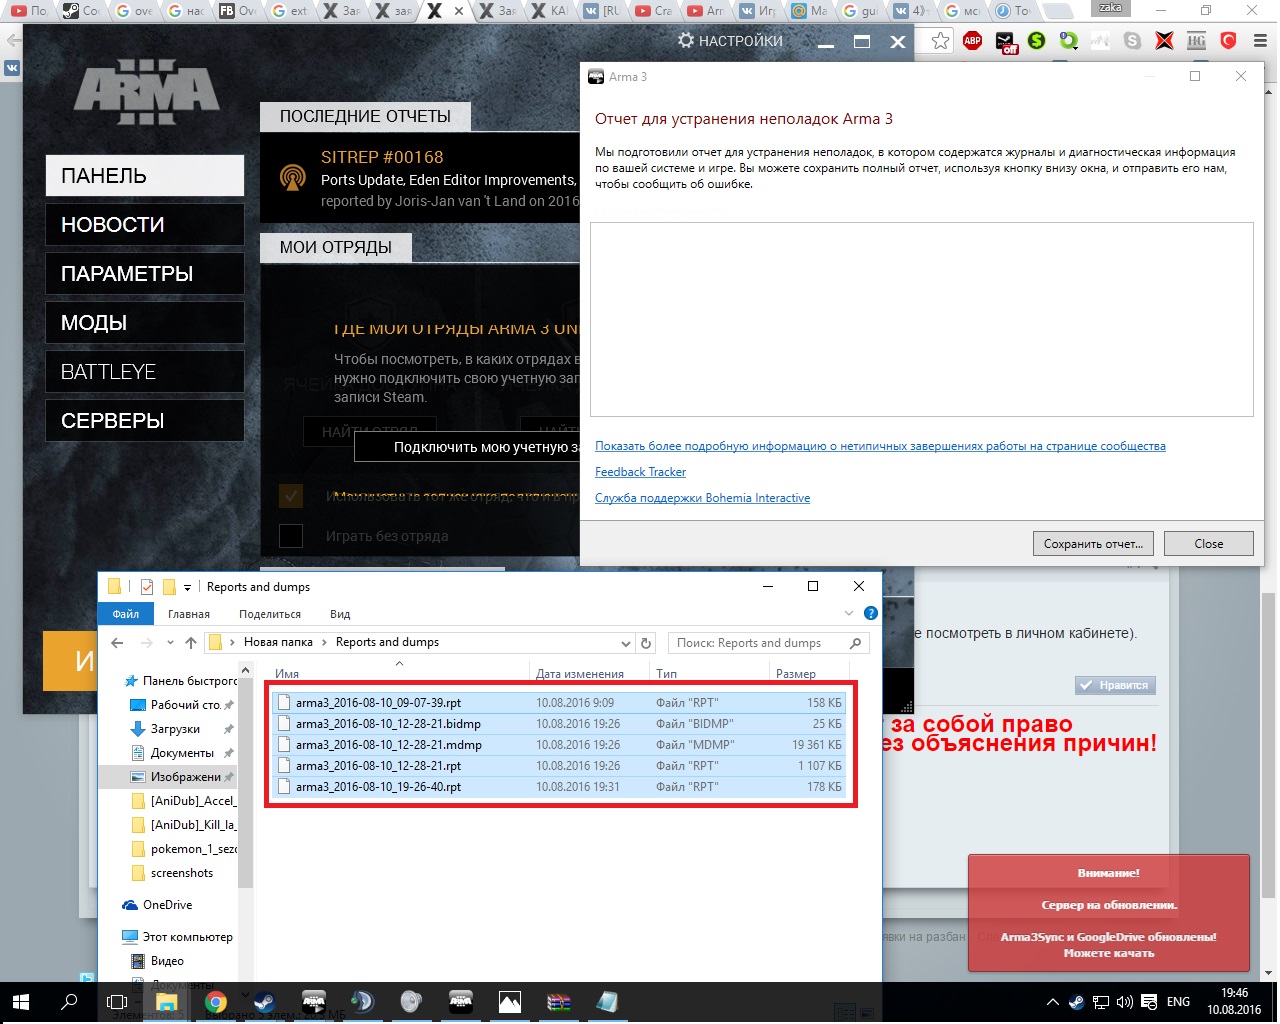Click Подключить мою учетную запись button

pos(467,447)
